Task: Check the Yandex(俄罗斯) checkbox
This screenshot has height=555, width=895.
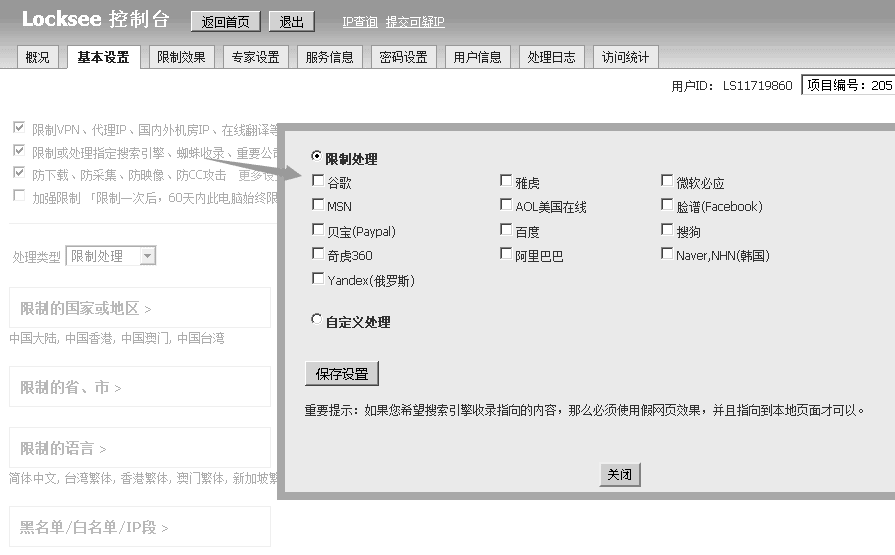Action: click(318, 278)
